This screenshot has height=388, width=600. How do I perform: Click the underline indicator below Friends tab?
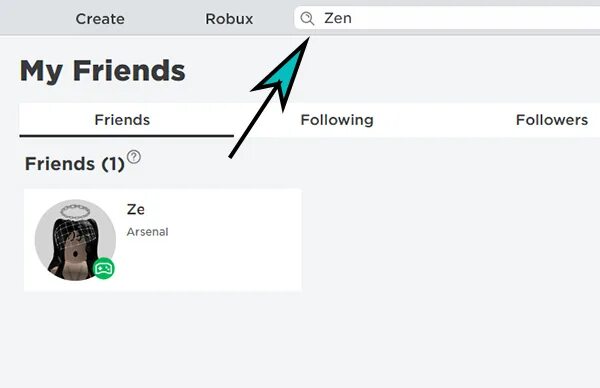(127, 136)
